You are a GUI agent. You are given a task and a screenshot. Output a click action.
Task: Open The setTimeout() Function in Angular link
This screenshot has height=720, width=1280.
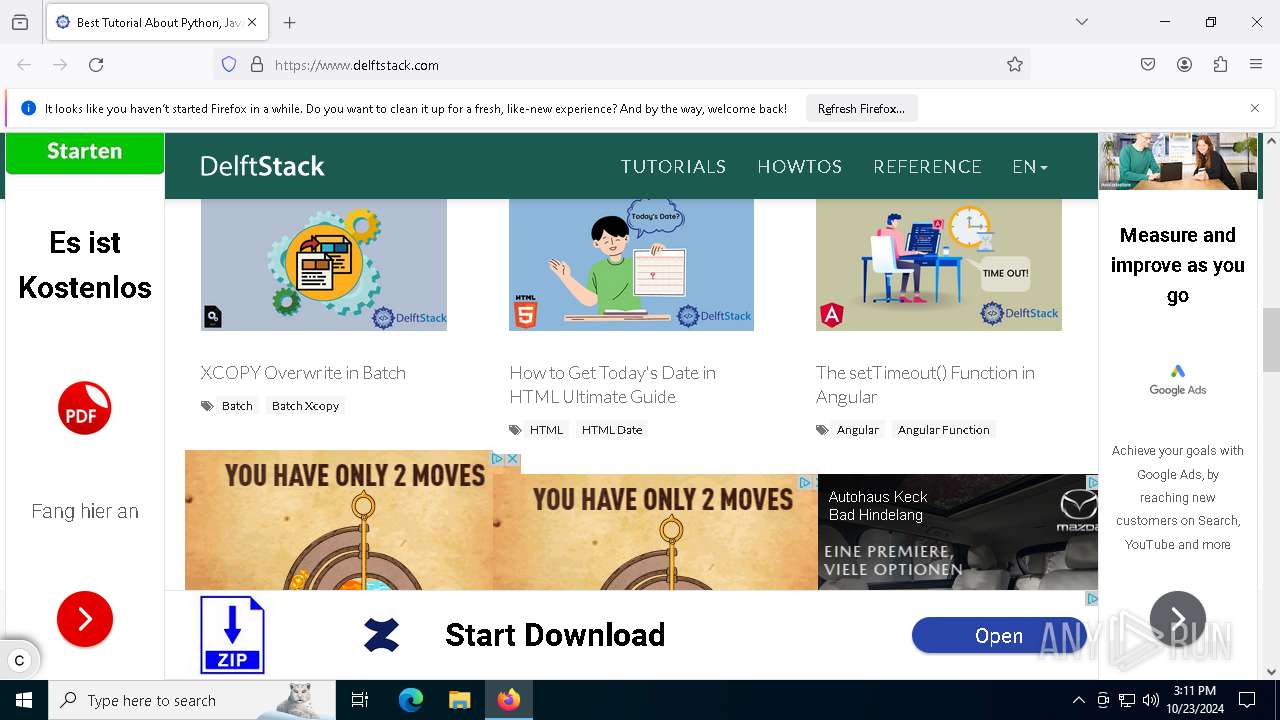point(925,385)
